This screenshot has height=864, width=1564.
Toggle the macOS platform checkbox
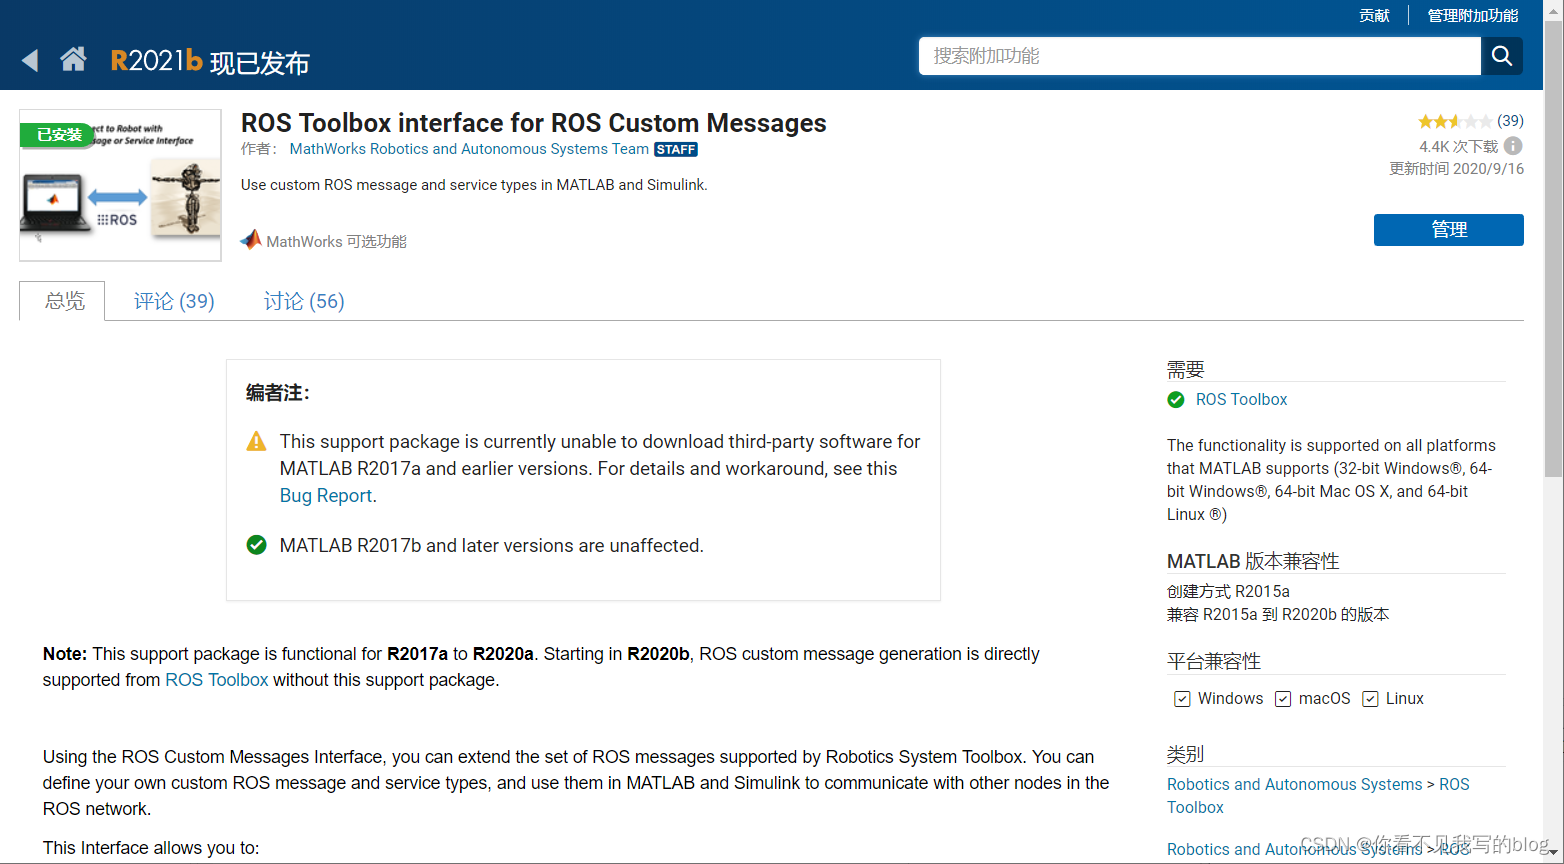pos(1283,699)
